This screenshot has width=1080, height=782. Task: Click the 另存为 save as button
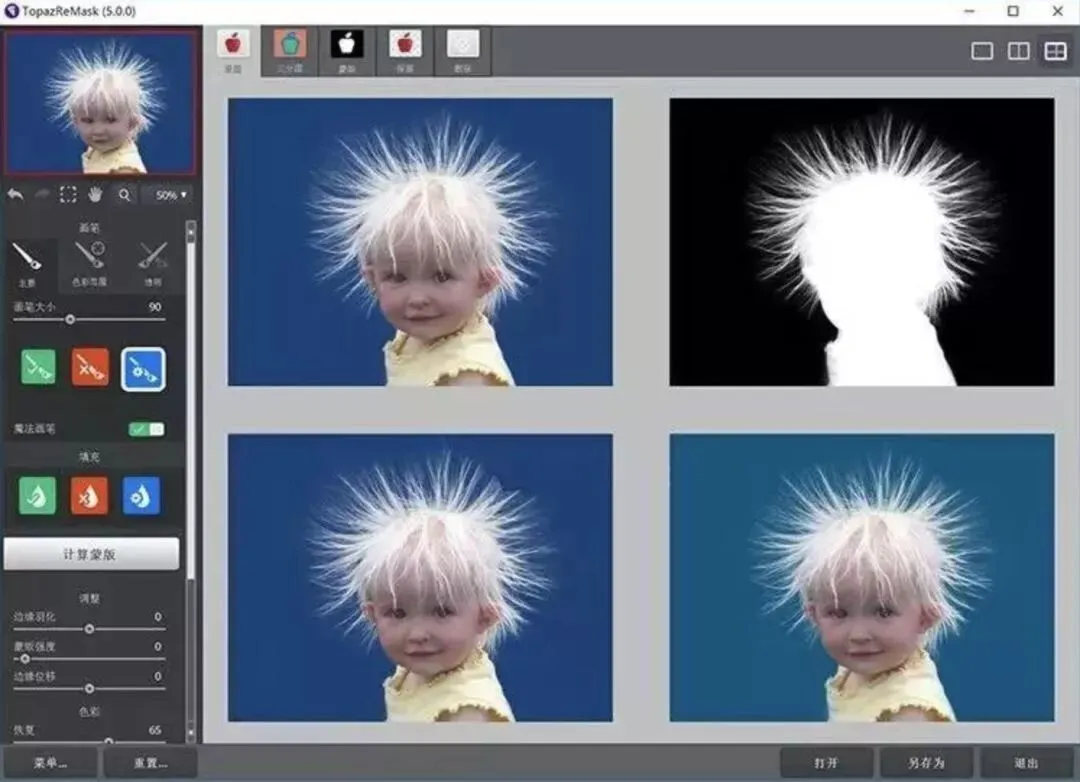[926, 763]
